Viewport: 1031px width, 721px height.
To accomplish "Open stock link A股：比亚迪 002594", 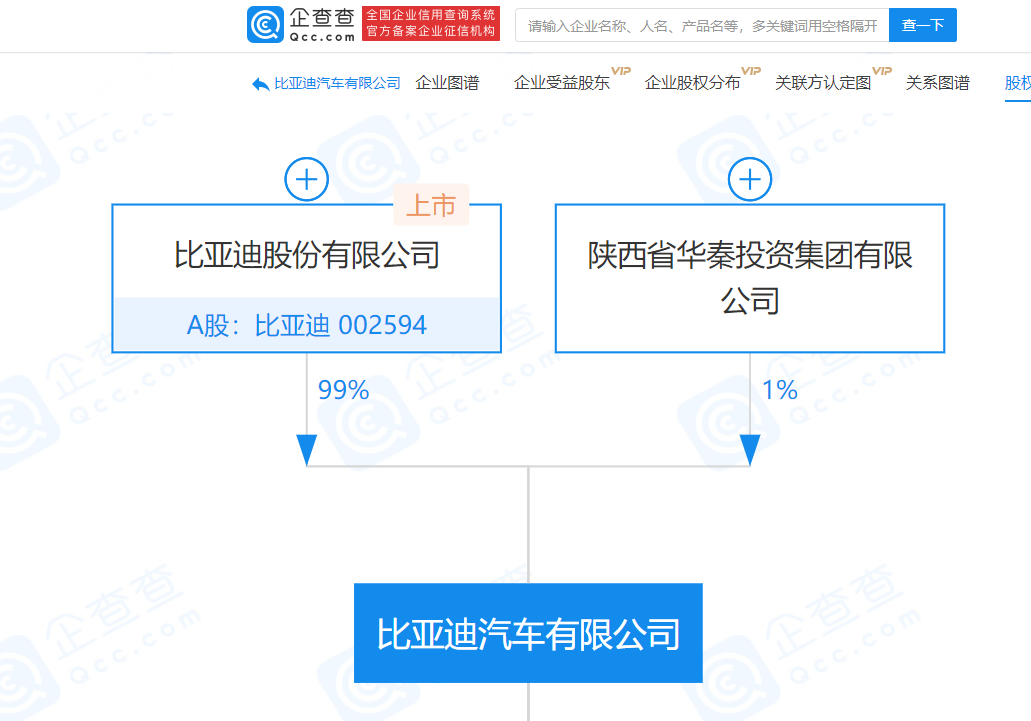I will [306, 324].
